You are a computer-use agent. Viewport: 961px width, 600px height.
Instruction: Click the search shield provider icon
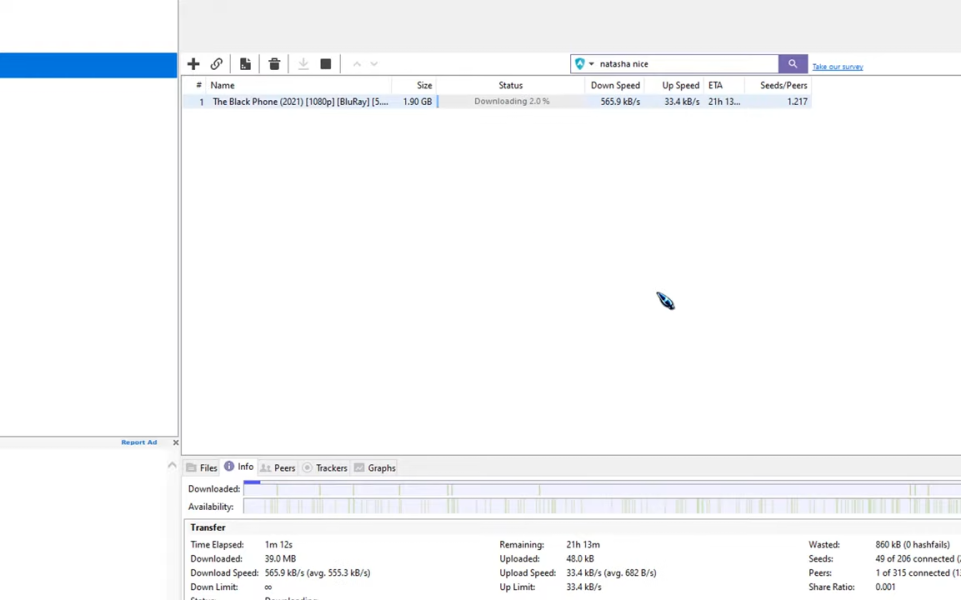pos(580,64)
